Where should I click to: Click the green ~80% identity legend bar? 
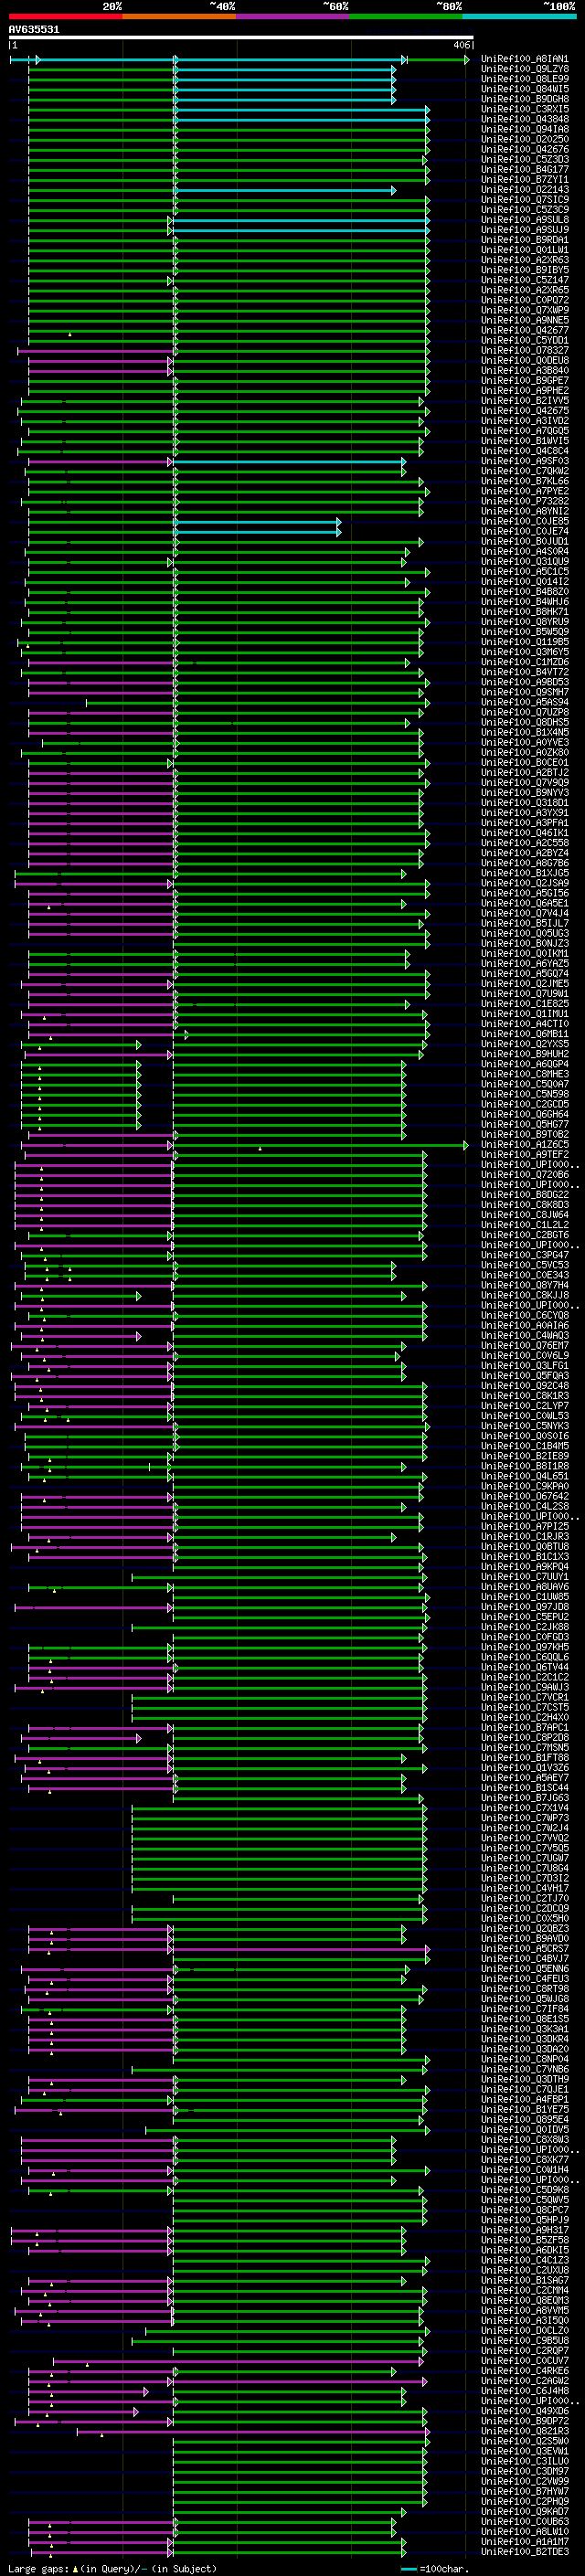pyautogui.click(x=406, y=17)
